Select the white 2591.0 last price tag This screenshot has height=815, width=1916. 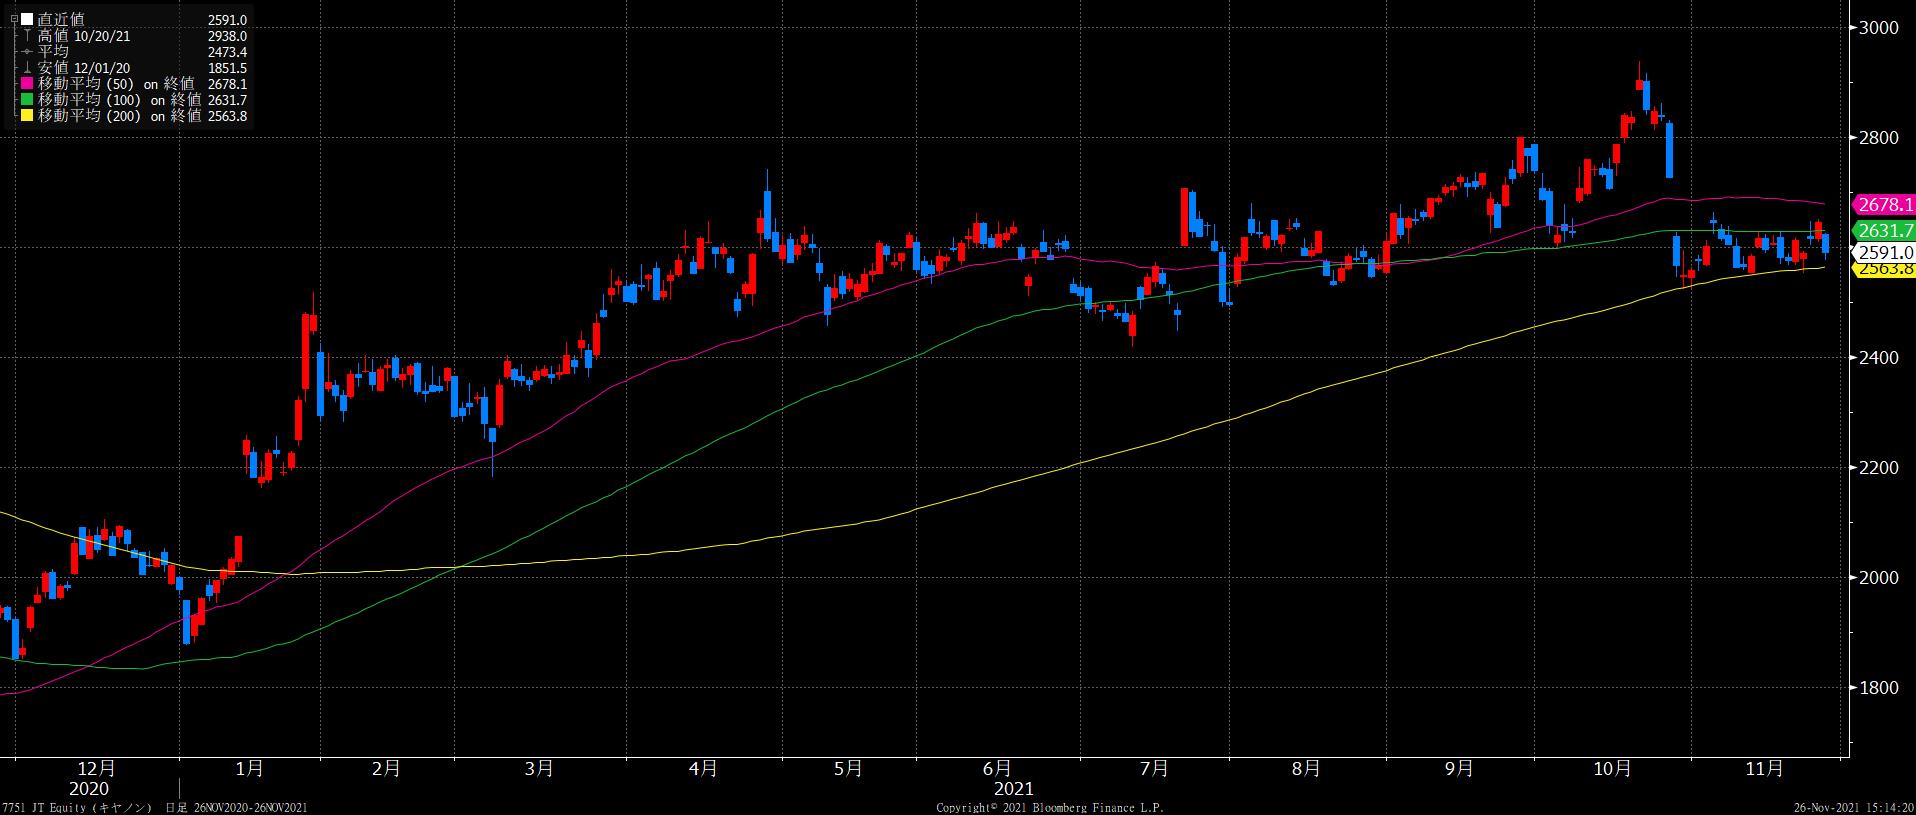click(x=1884, y=253)
